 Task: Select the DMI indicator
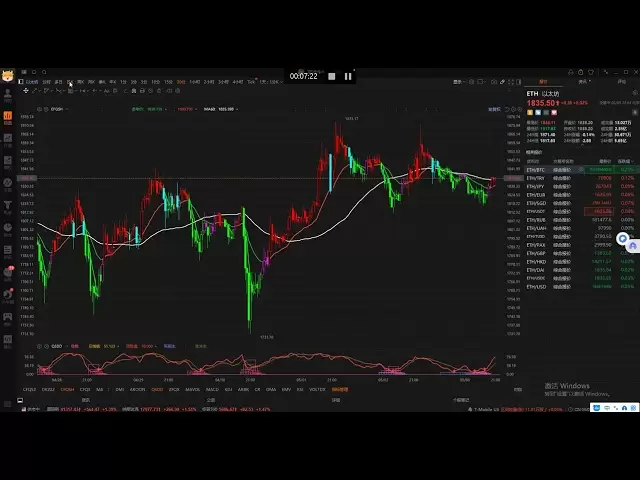coord(120,389)
